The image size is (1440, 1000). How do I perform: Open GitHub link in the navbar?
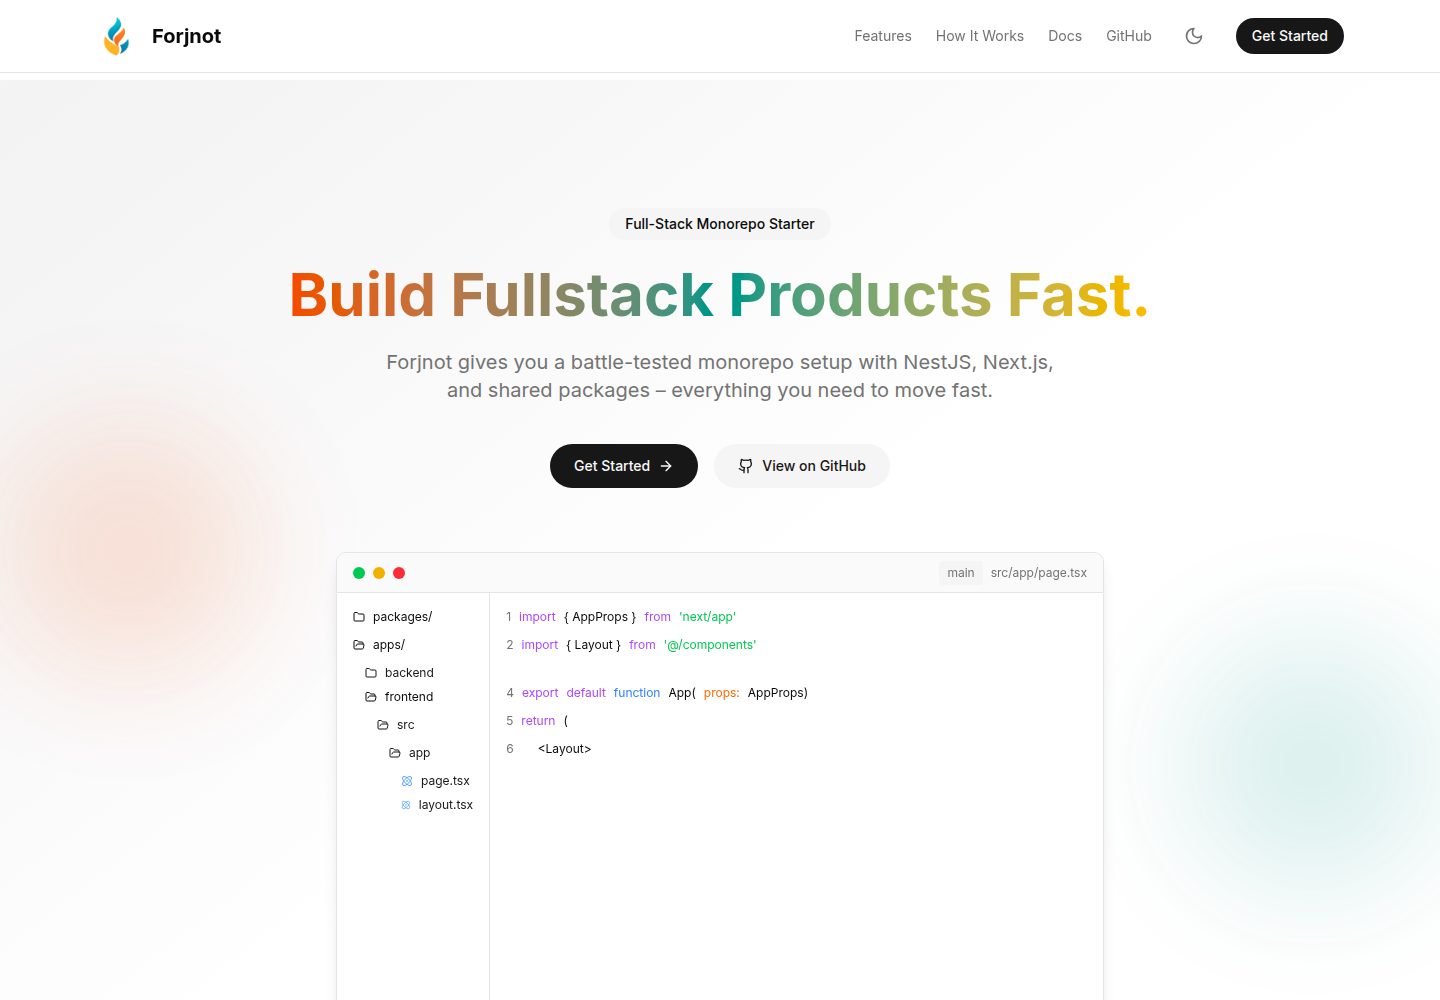(1129, 36)
